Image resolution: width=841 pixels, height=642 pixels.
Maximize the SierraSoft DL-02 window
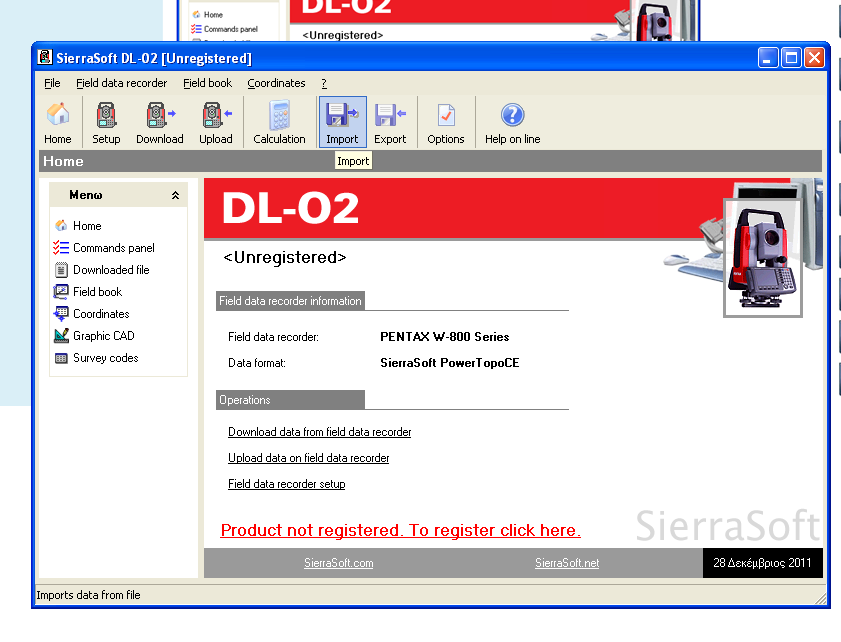tap(791, 57)
